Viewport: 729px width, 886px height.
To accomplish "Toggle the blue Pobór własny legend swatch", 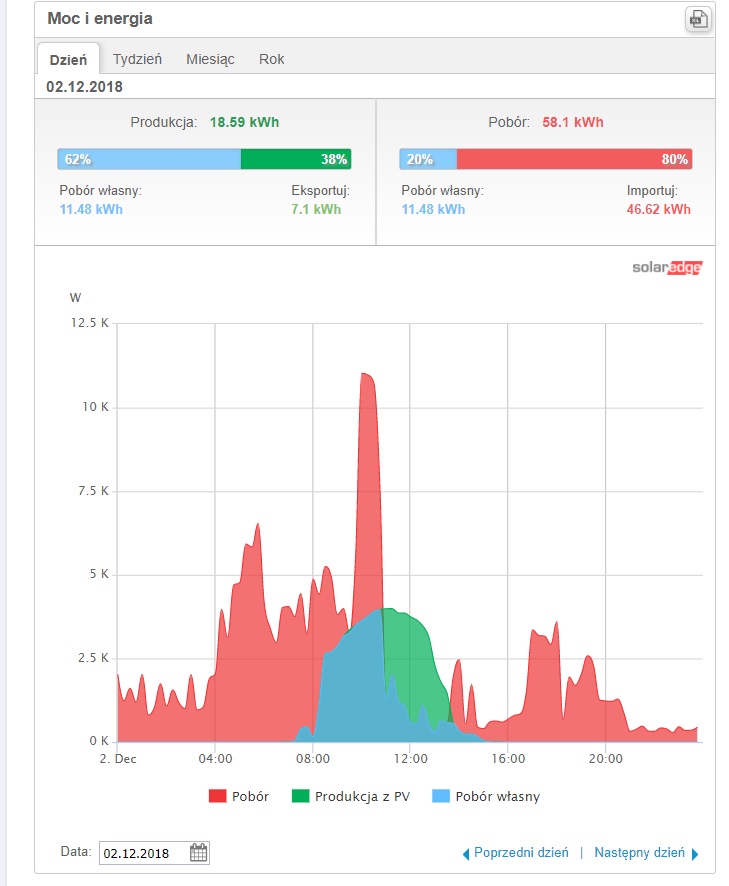I will [440, 796].
